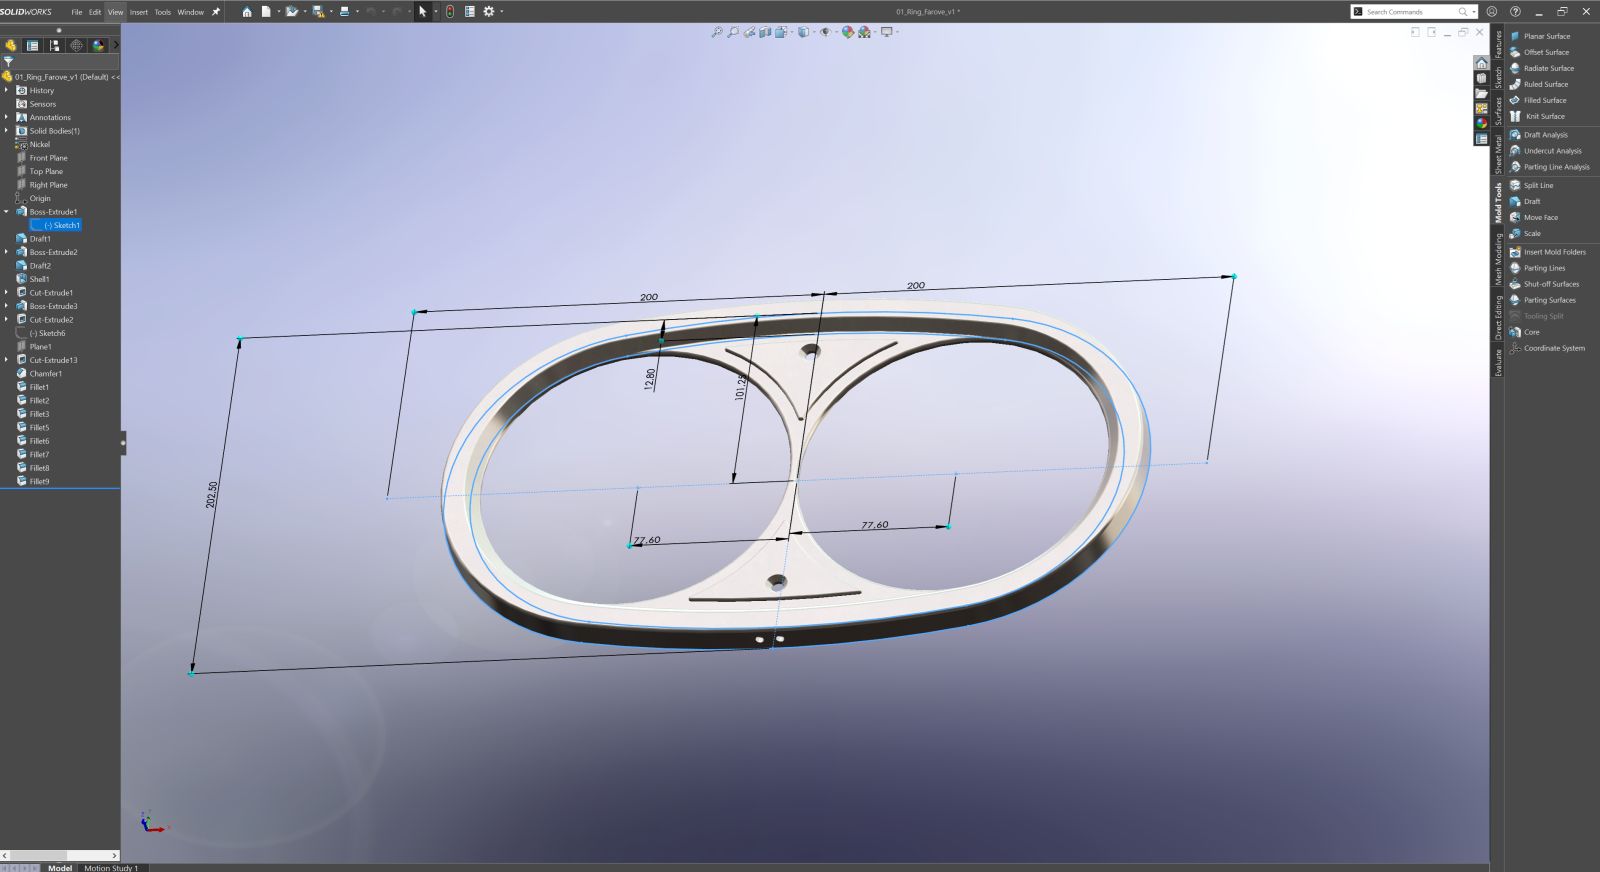Click the Rebuild traffic light icon
Viewport: 1600px width, 872px height.
450,12
